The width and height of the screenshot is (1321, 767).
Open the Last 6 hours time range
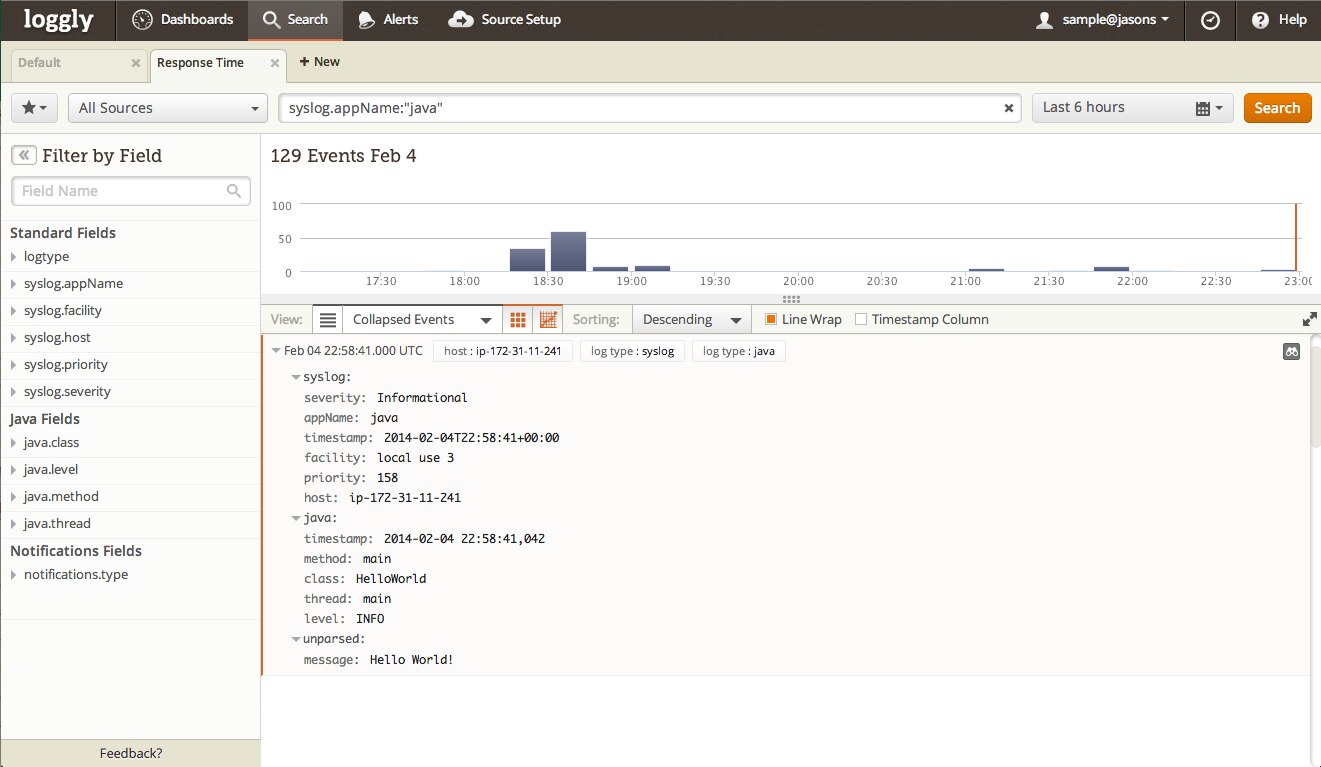tap(1132, 108)
